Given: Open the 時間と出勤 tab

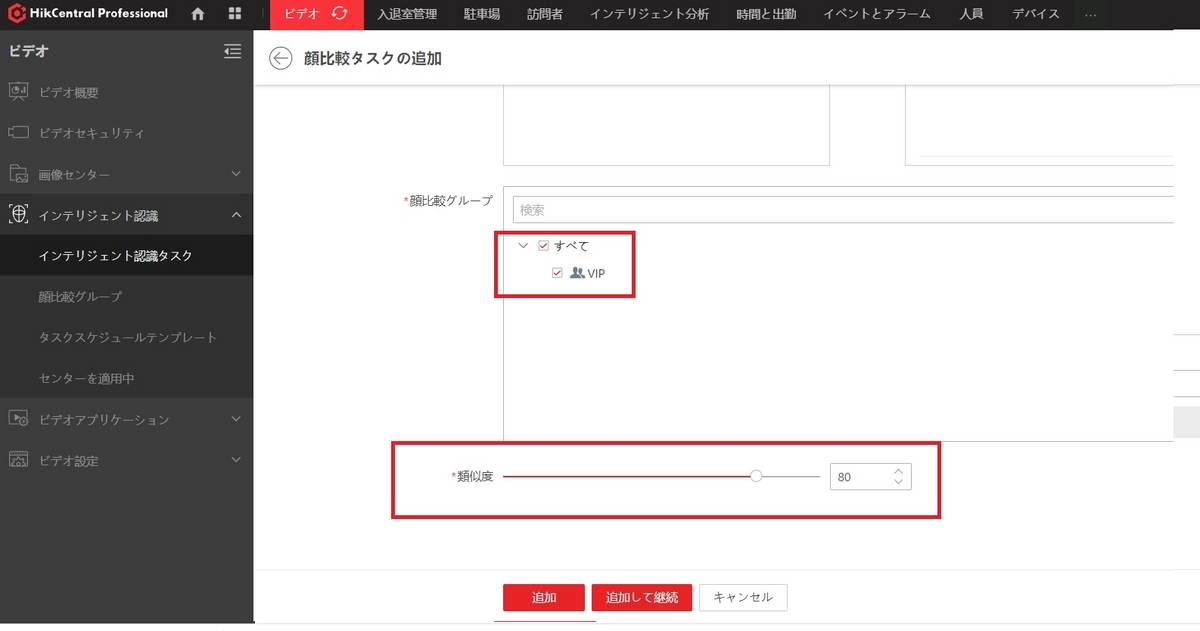Looking at the screenshot, I should pos(766,14).
